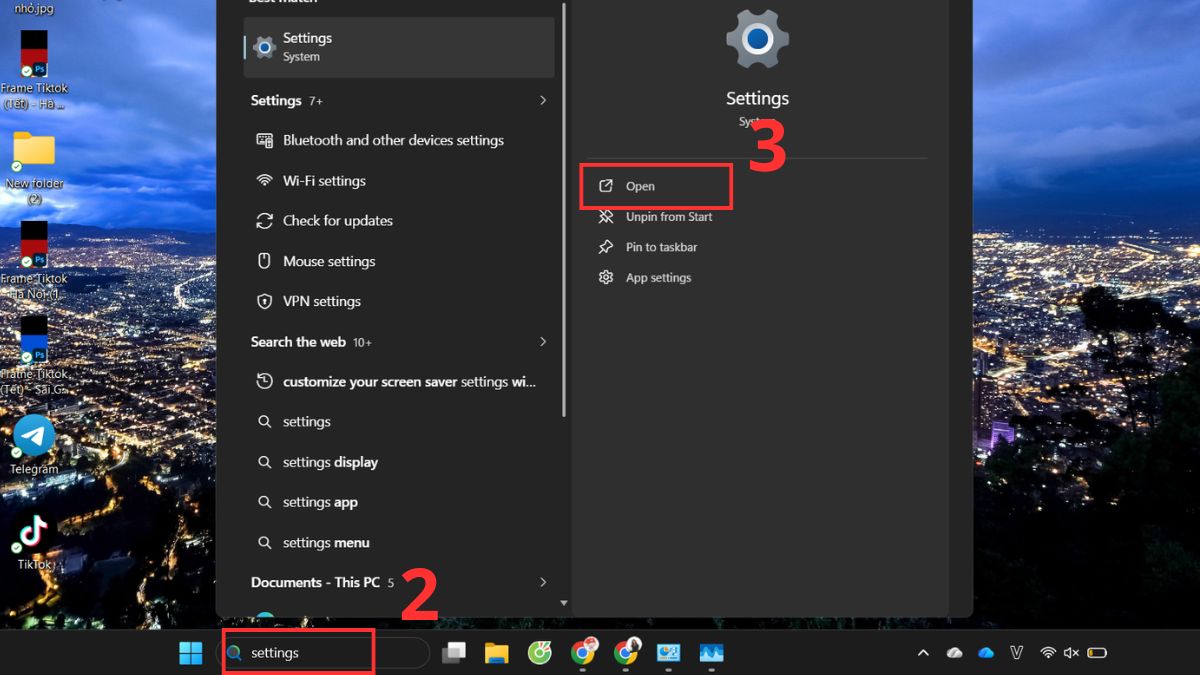Open File Explorer from the taskbar
The width and height of the screenshot is (1200, 675).
tap(497, 653)
